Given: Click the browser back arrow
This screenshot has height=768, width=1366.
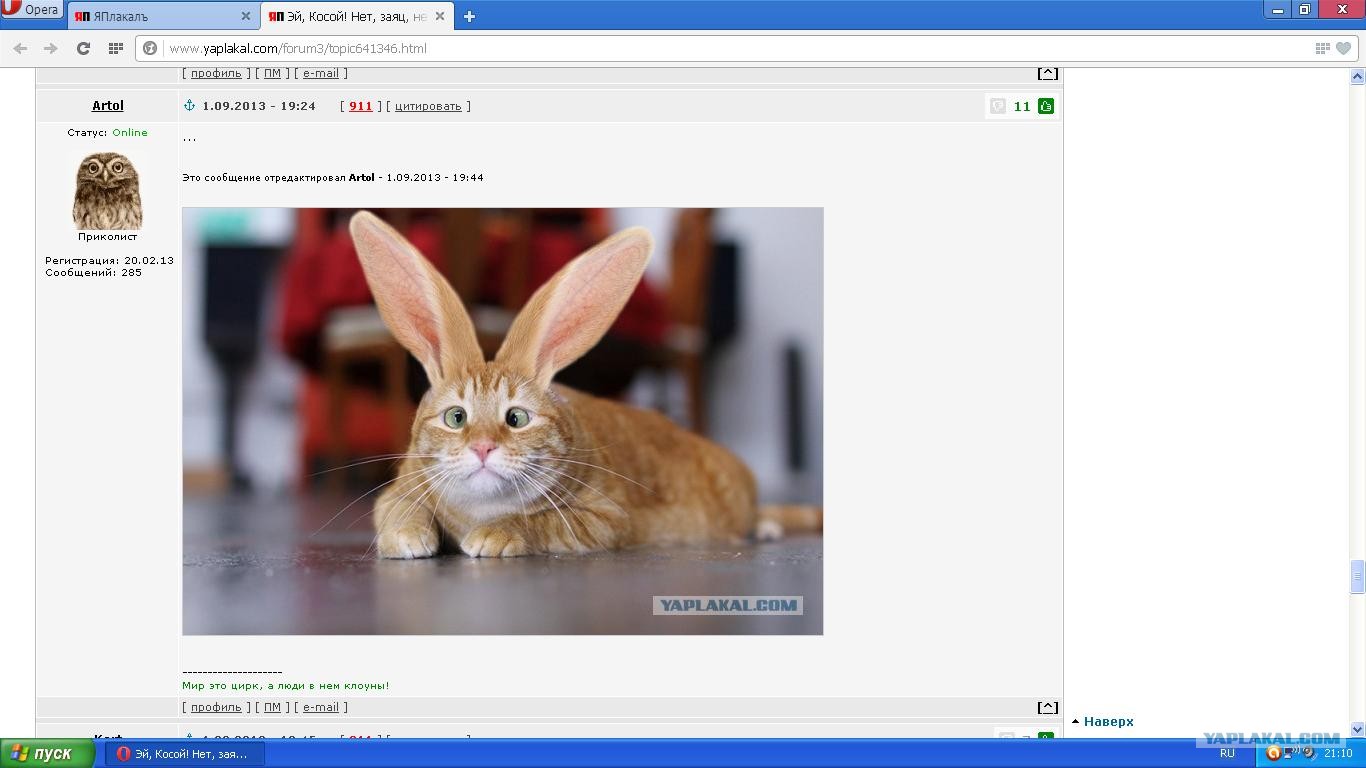Looking at the screenshot, I should 20,48.
